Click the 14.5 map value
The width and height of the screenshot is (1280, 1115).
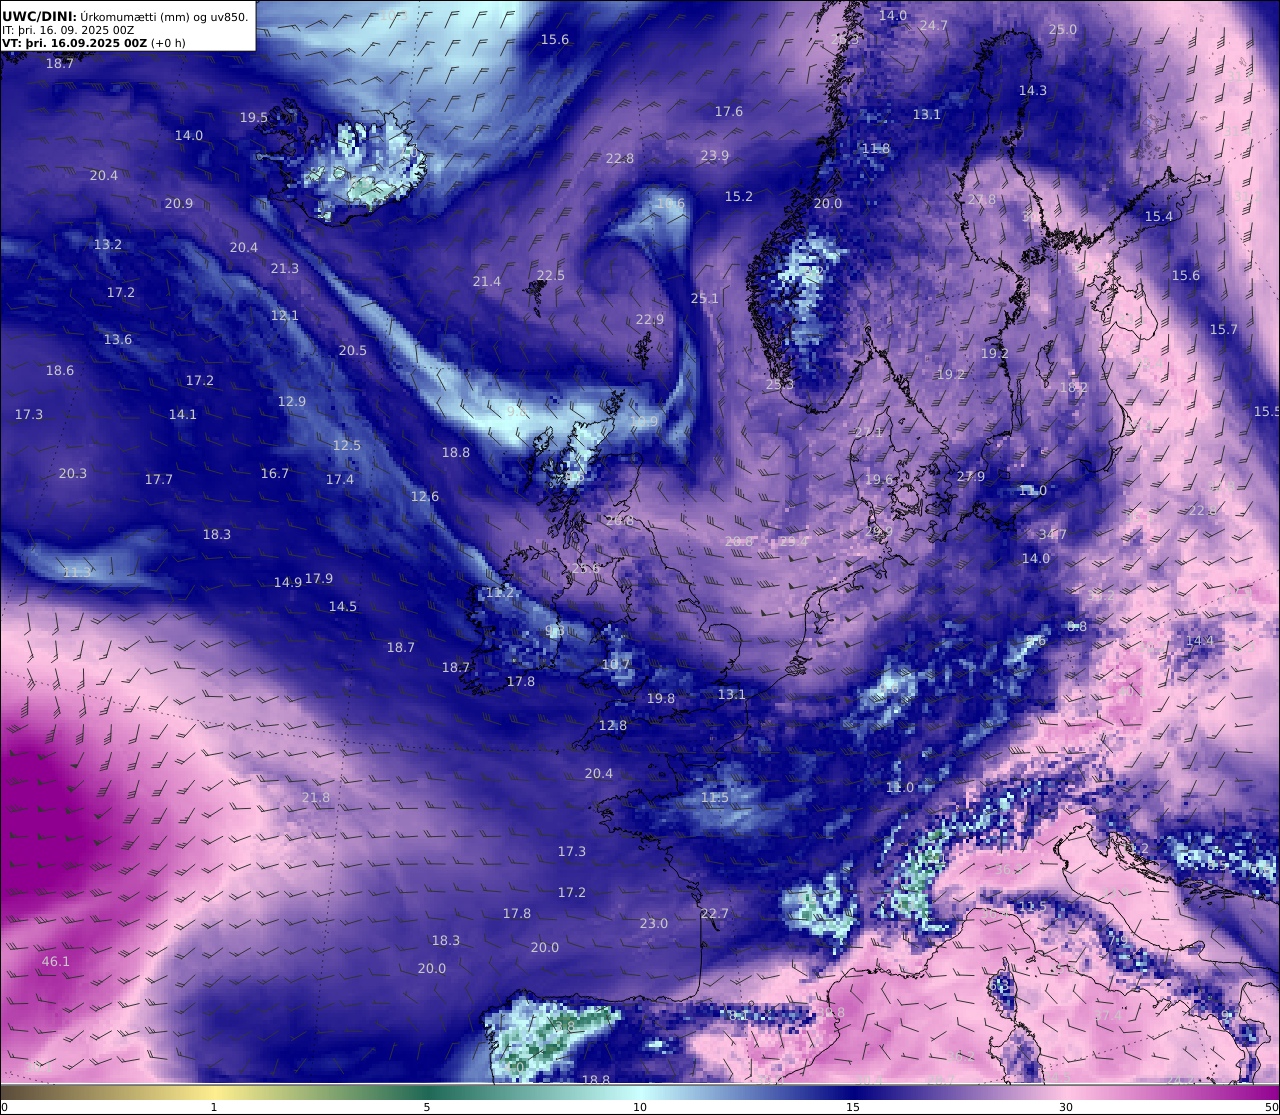(x=343, y=607)
